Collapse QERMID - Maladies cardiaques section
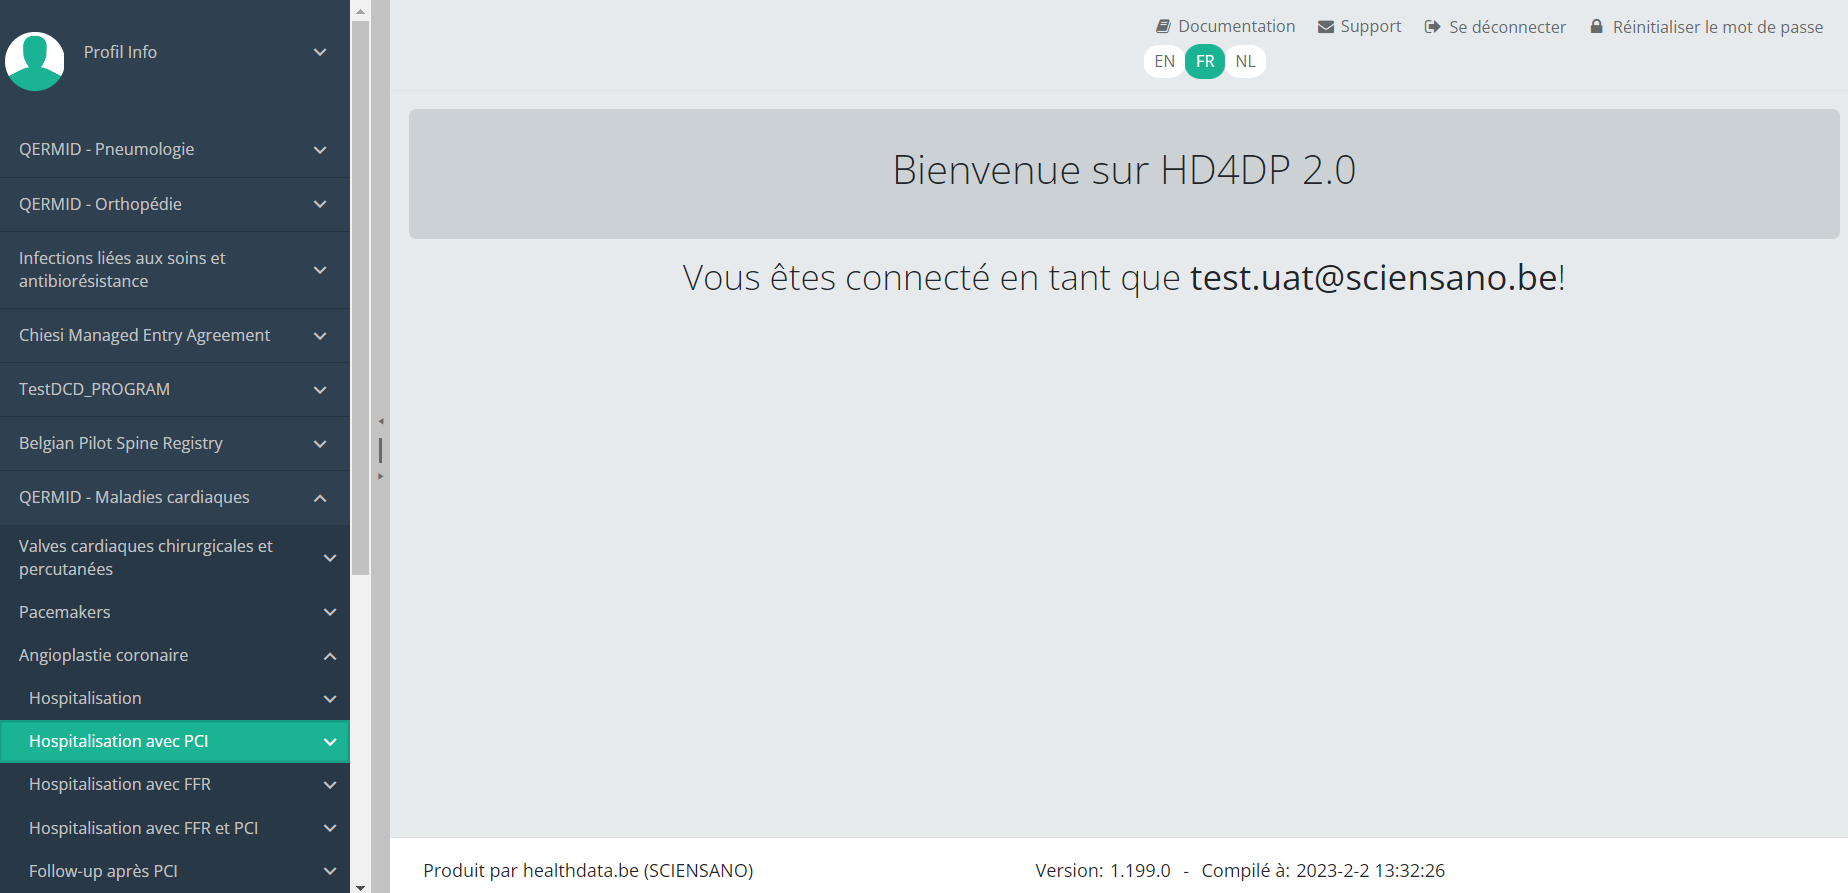 [319, 498]
